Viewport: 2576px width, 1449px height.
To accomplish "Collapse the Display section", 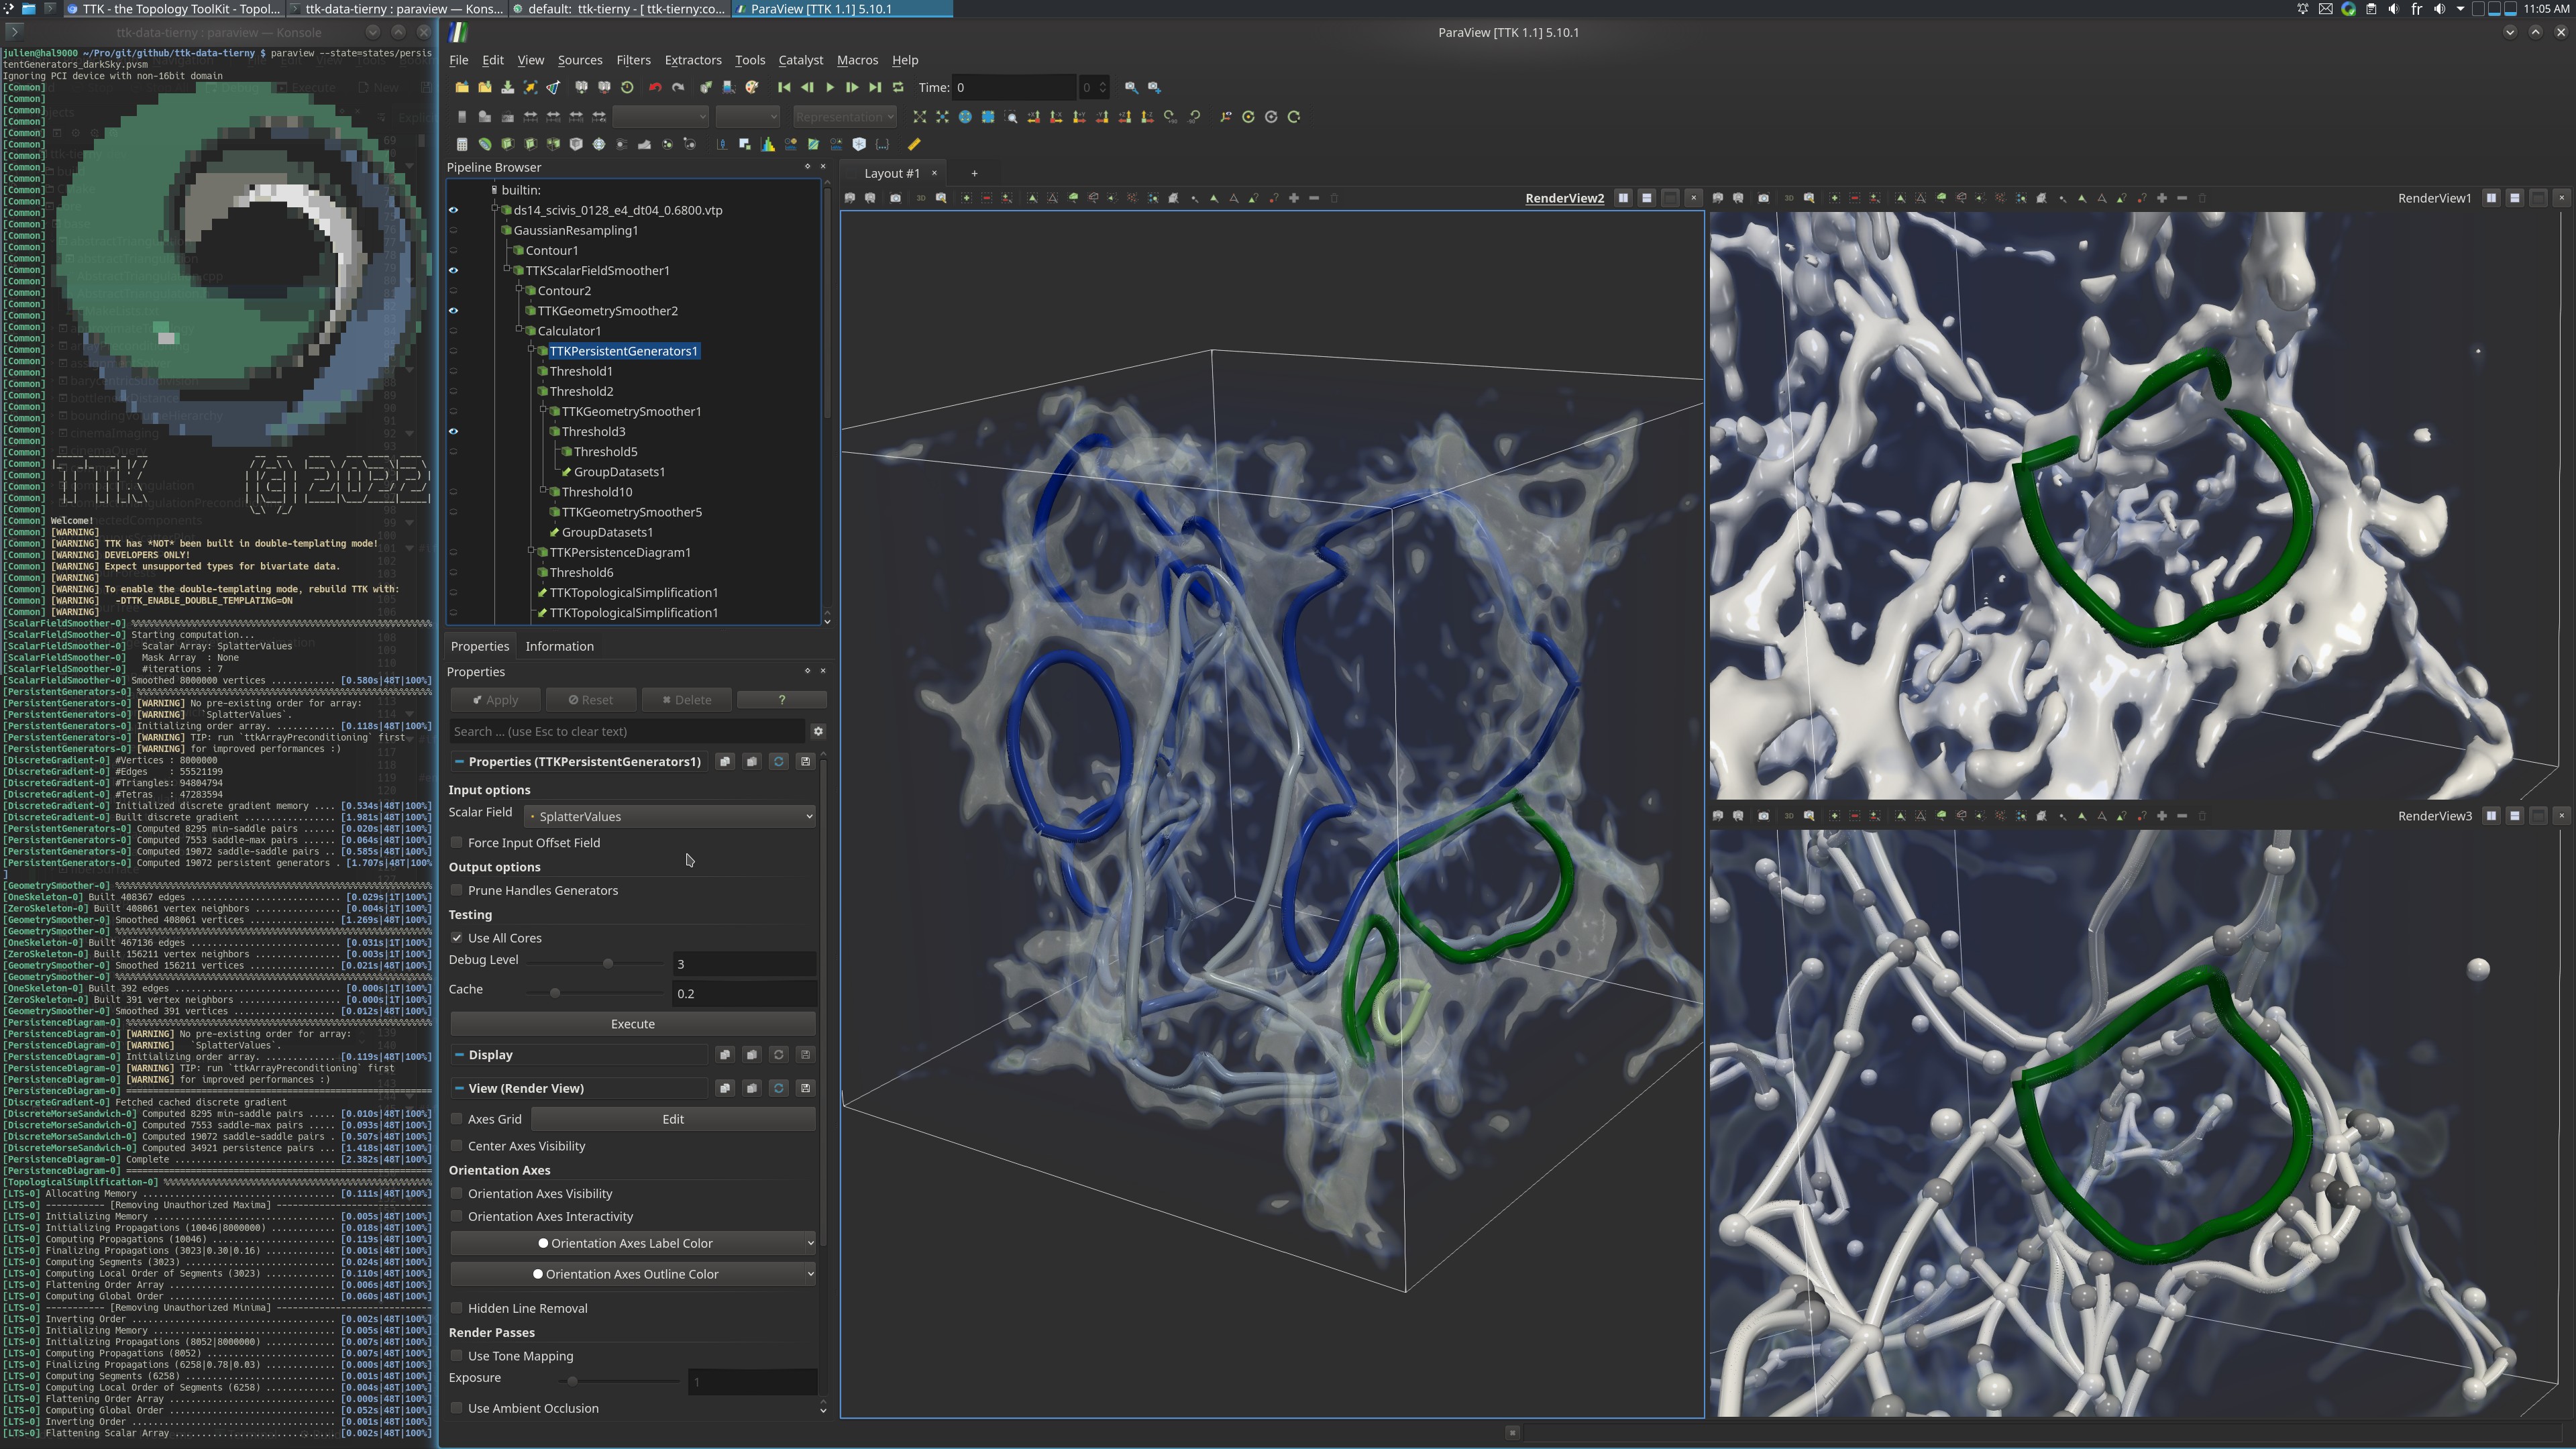I will (459, 1055).
